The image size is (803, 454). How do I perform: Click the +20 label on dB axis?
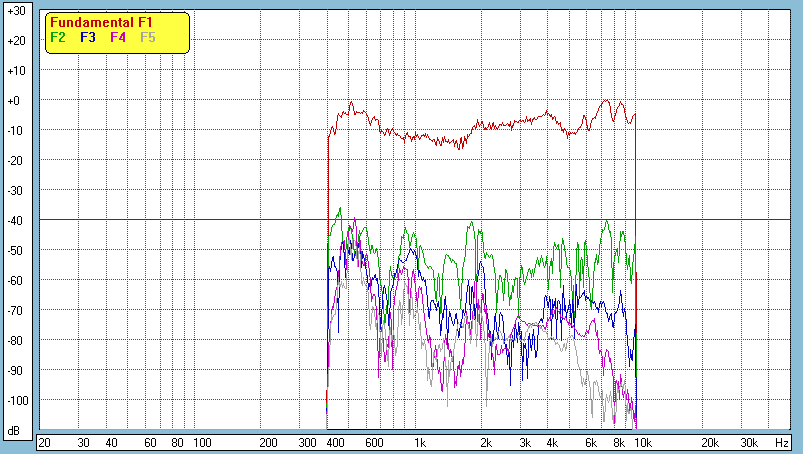[x=15, y=41]
